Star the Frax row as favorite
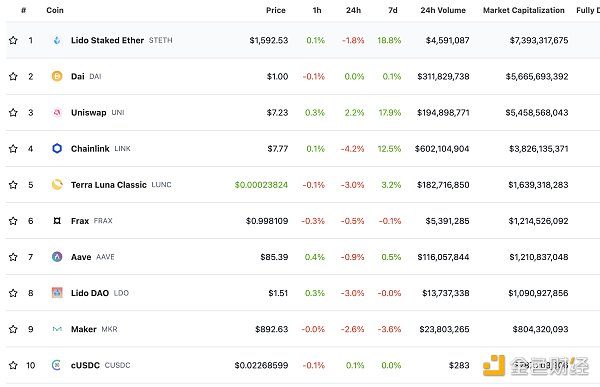This screenshot has height=387, width=600. point(13,221)
